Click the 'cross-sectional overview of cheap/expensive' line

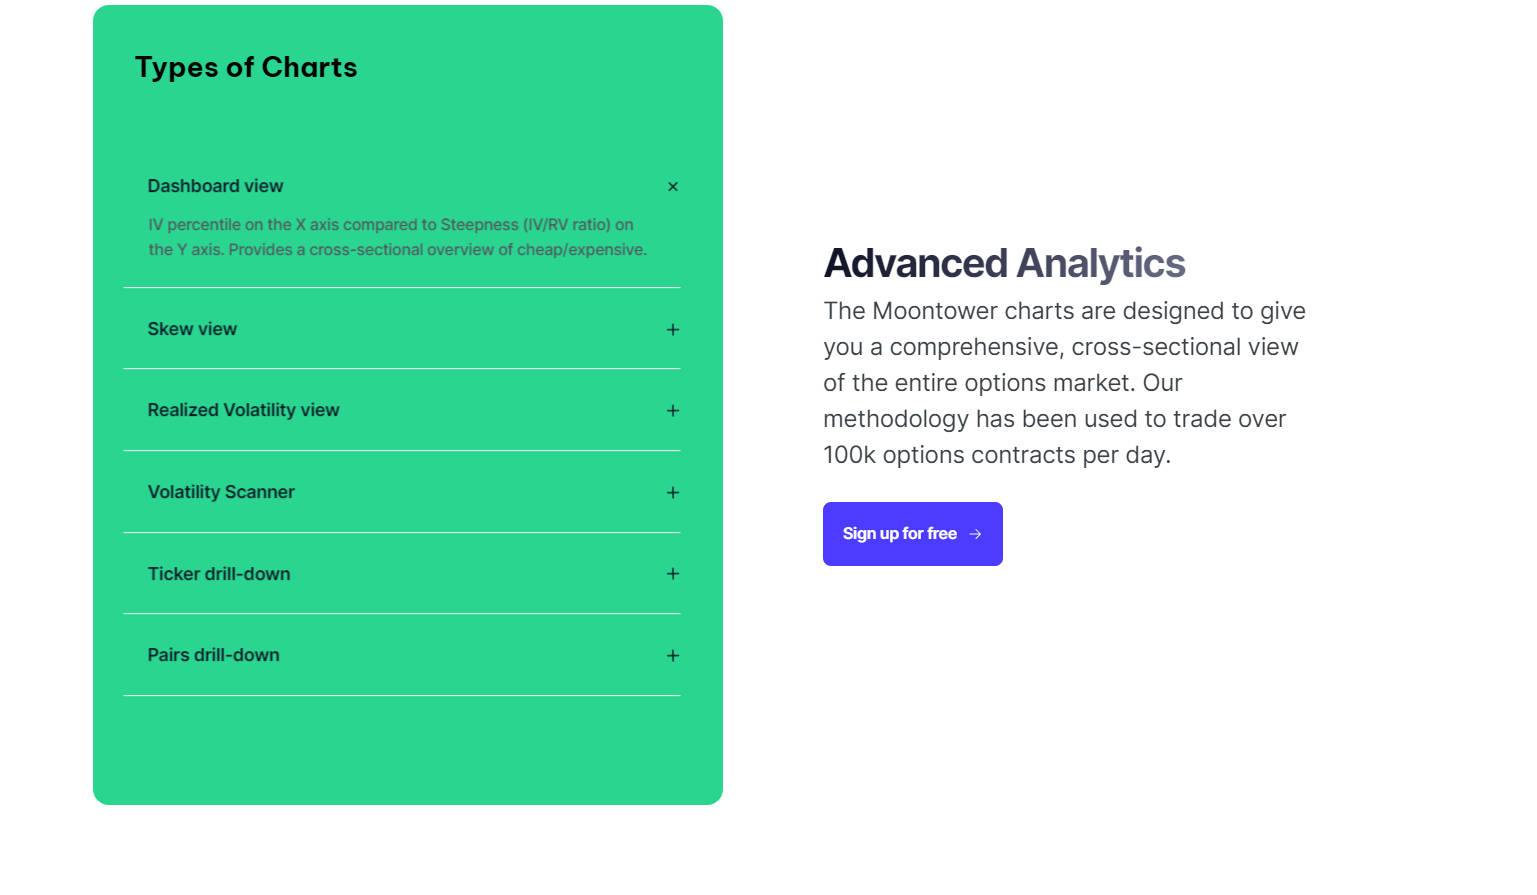(x=397, y=250)
